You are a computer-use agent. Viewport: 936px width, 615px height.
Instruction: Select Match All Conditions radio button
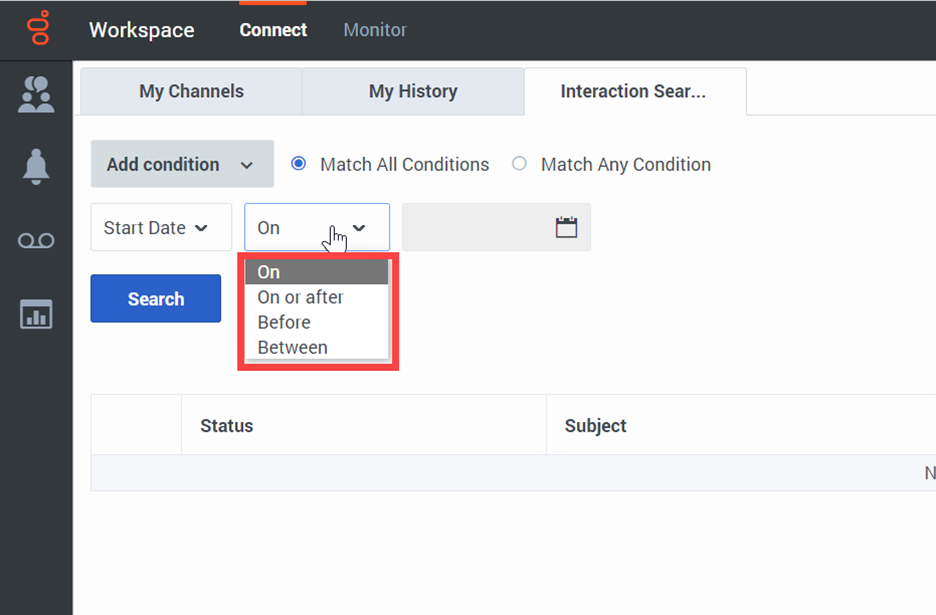click(298, 164)
